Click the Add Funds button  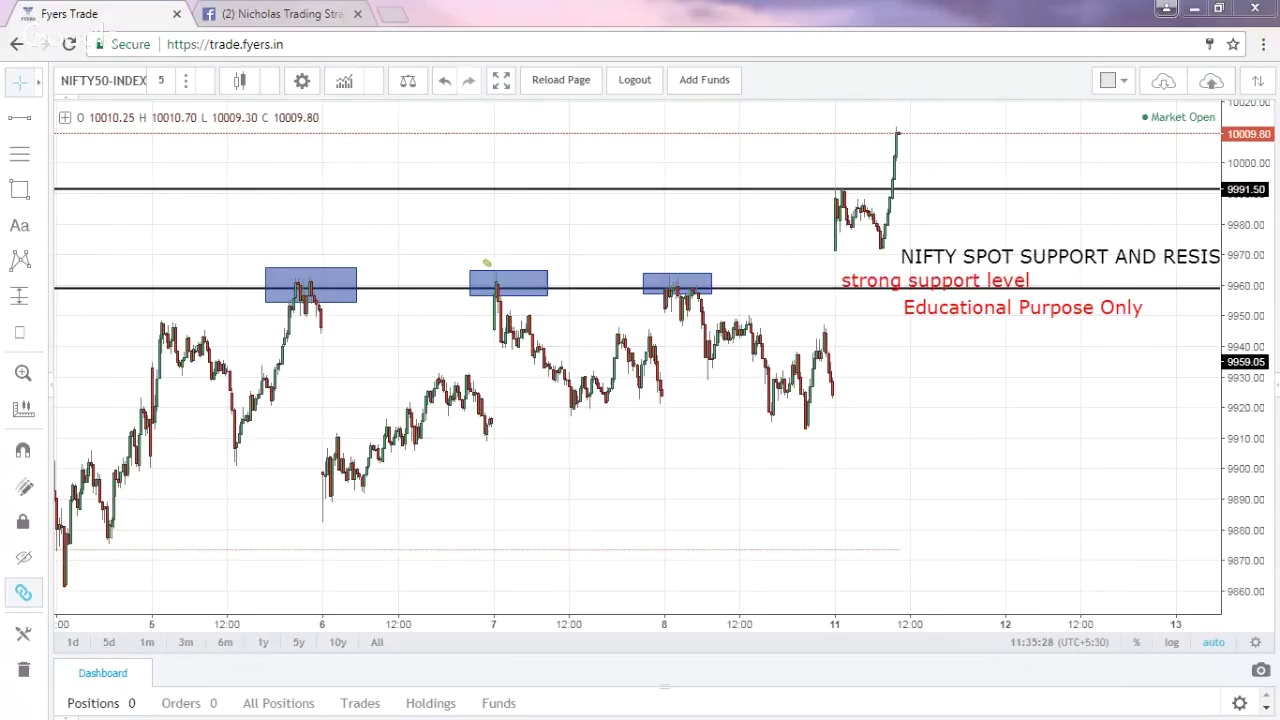[x=705, y=80]
